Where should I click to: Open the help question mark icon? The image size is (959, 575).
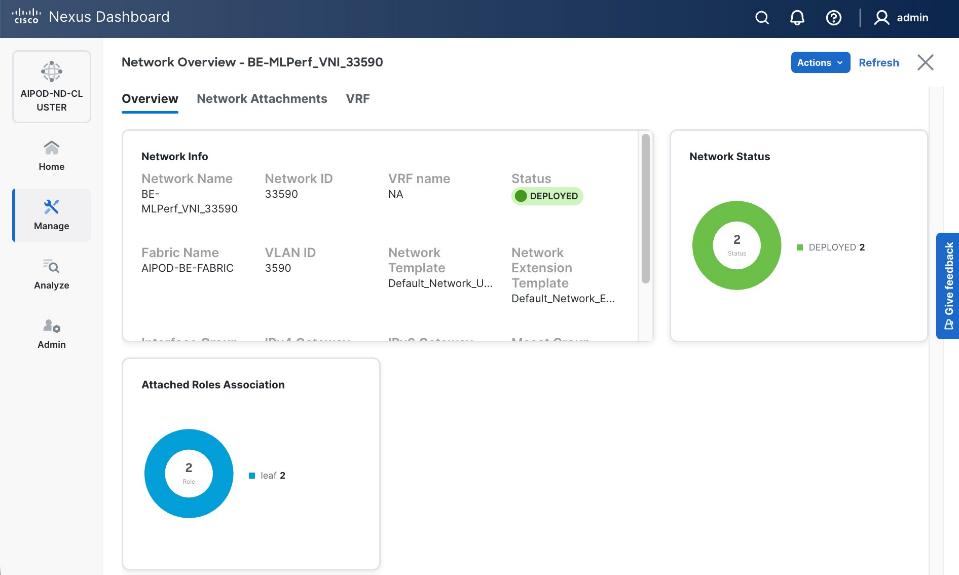click(x=834, y=17)
